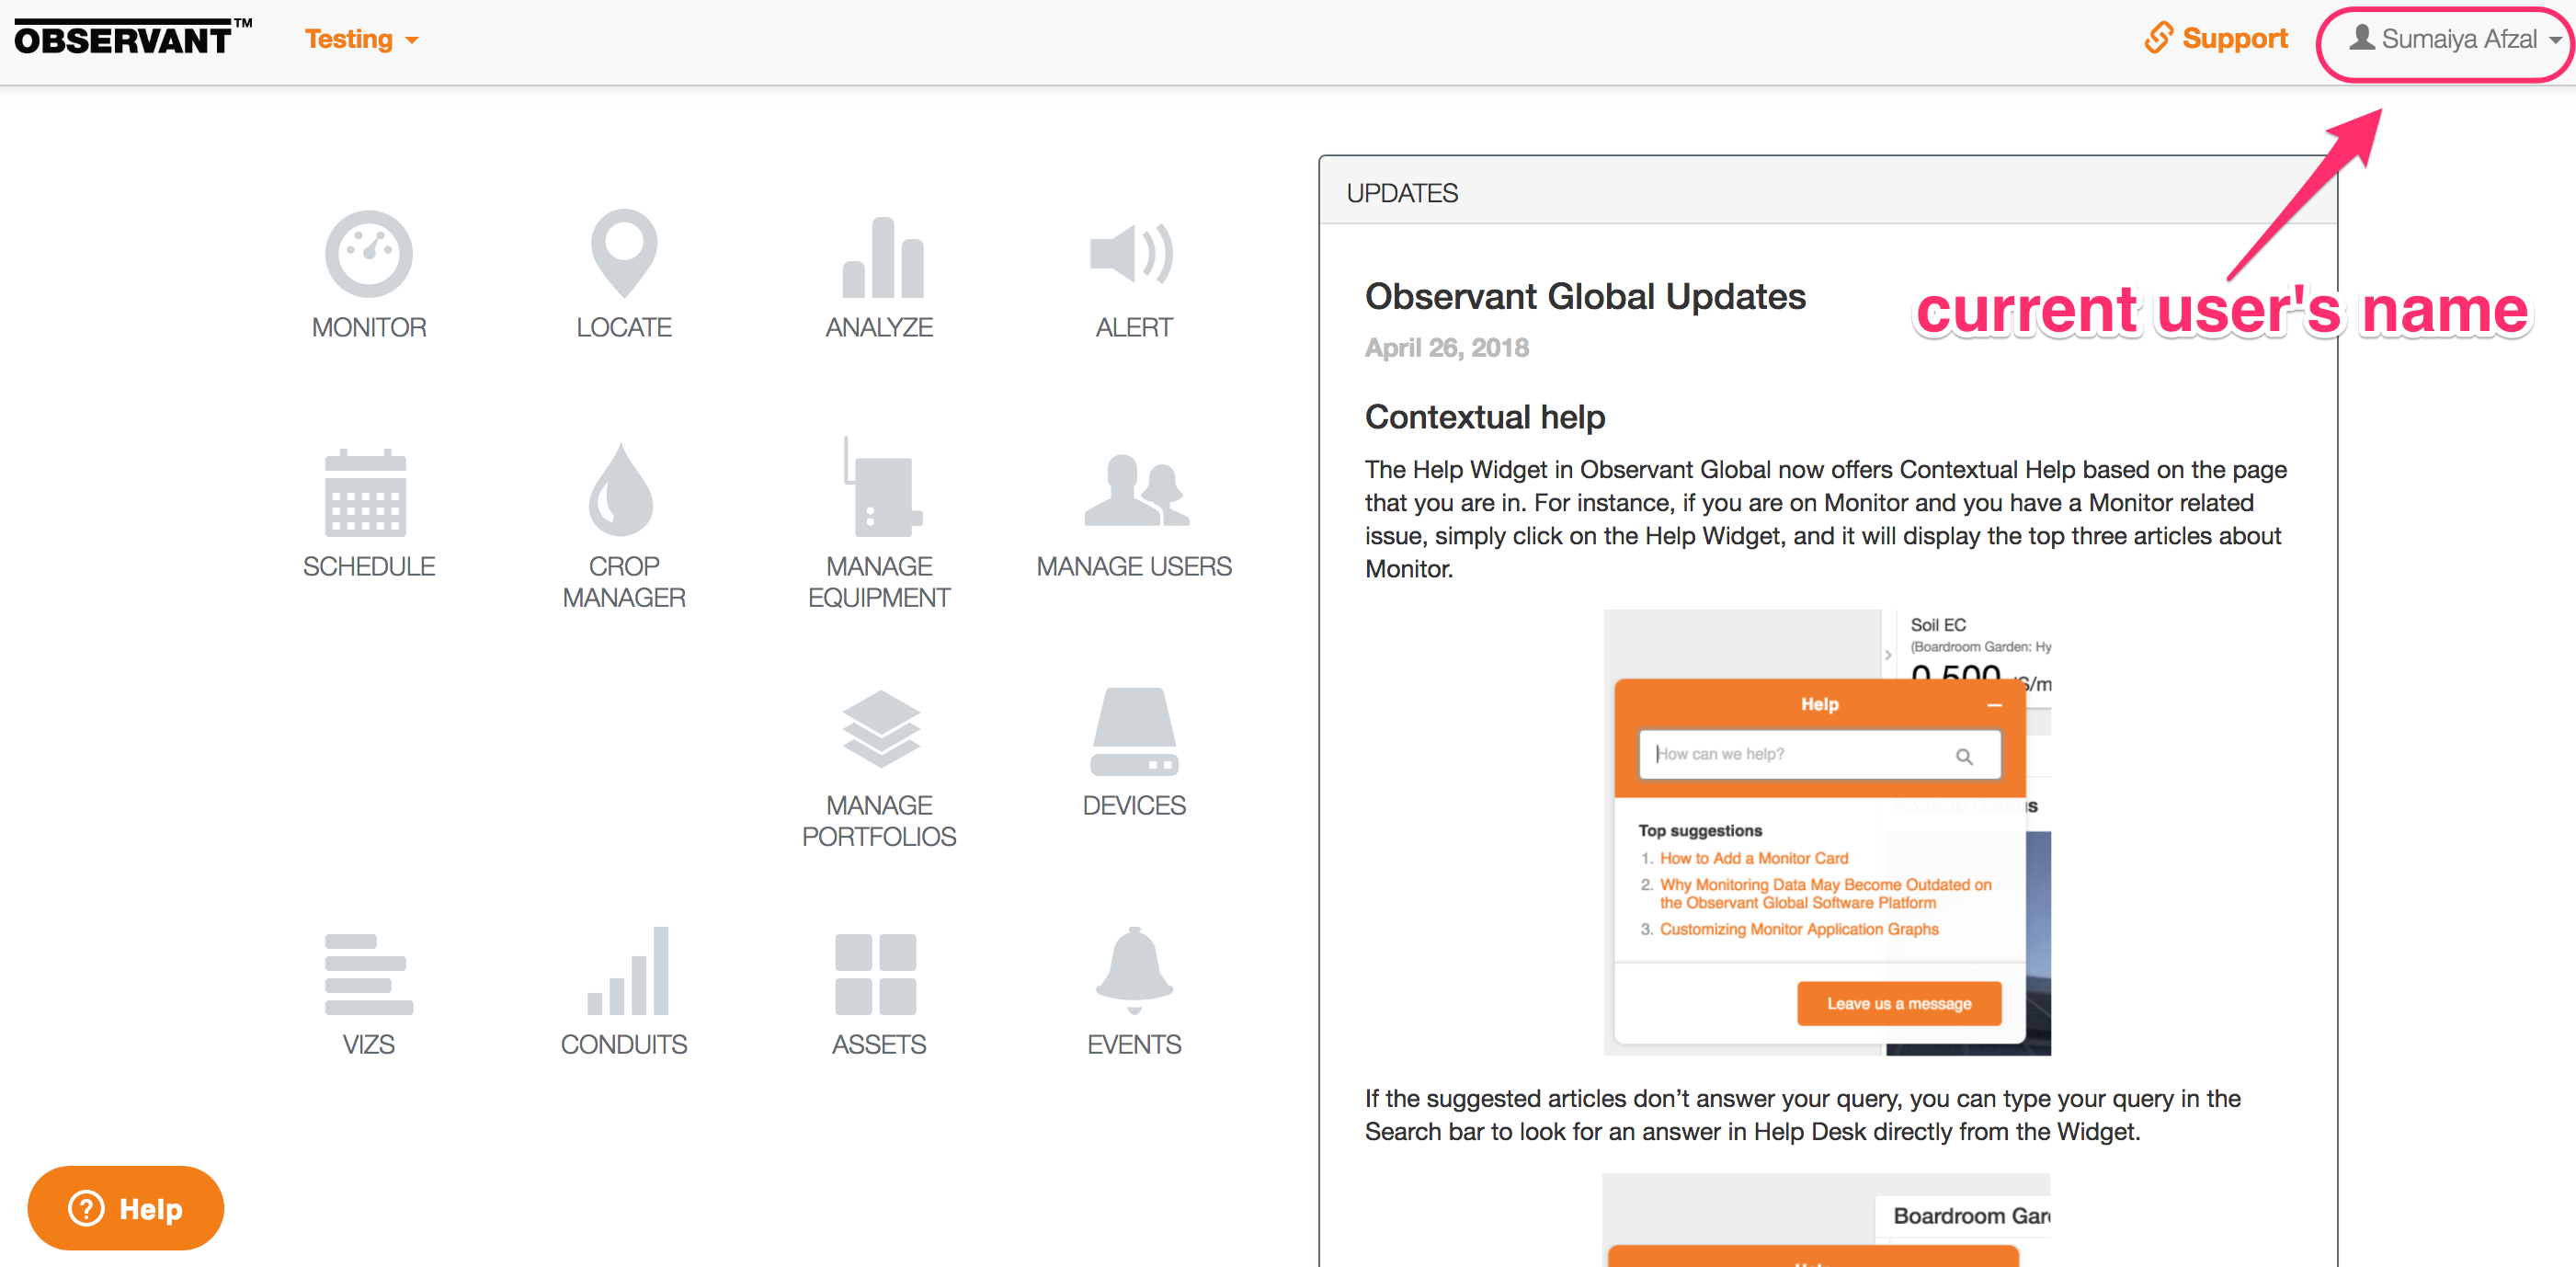2576x1267 pixels.
Task: Expand the suggestions list arrow in Help widget
Action: pyautogui.click(x=1888, y=655)
